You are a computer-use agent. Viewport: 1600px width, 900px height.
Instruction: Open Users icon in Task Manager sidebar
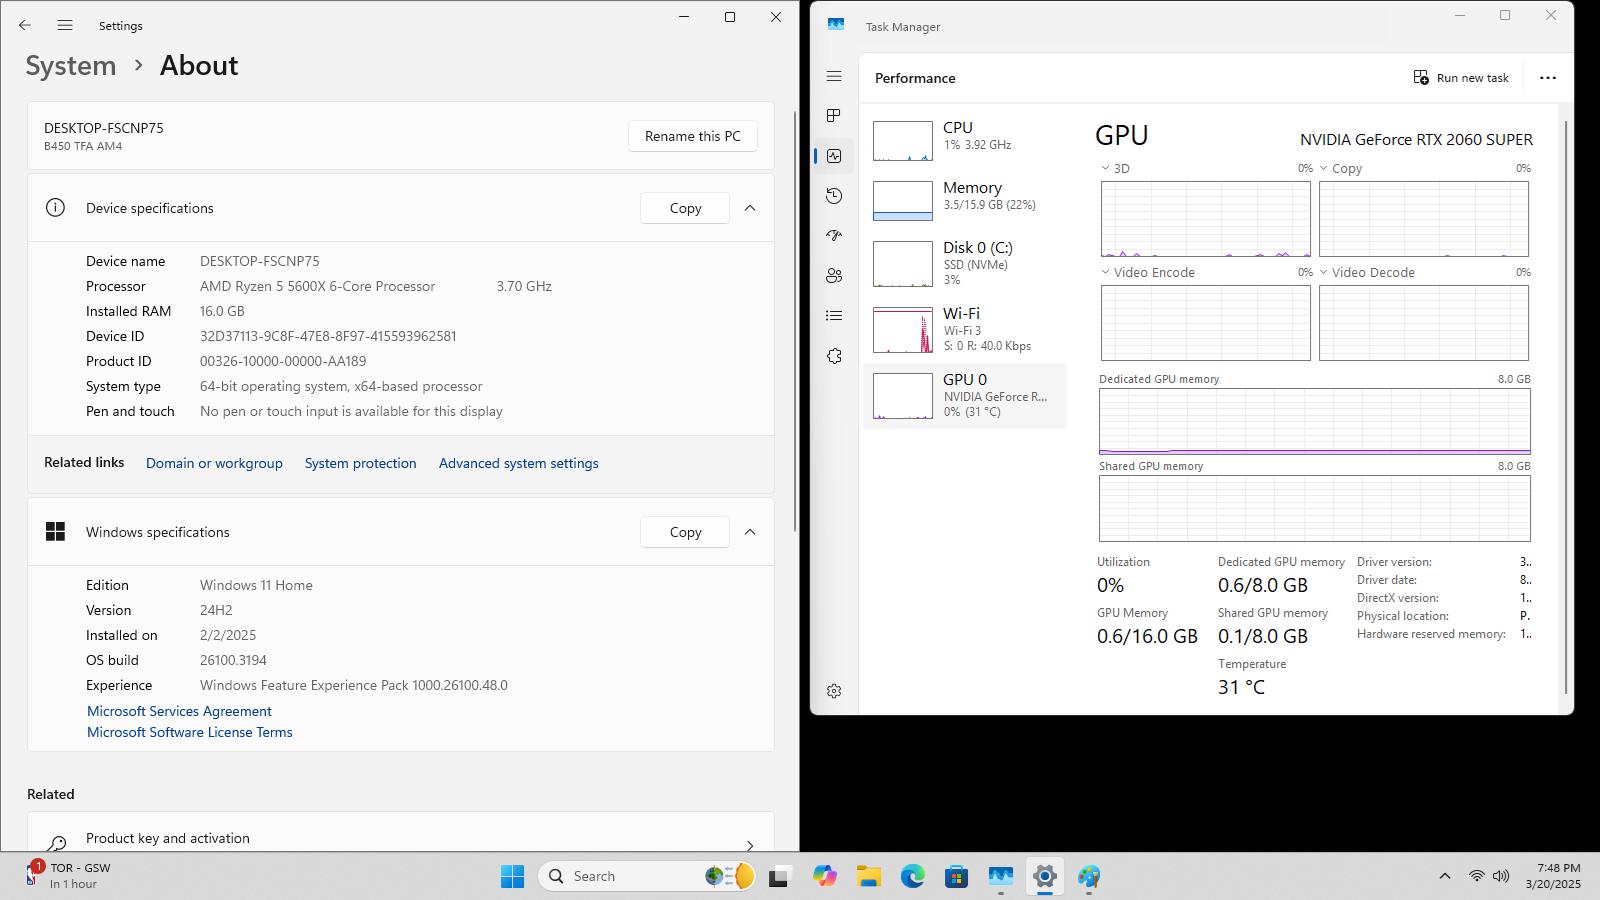click(834, 276)
